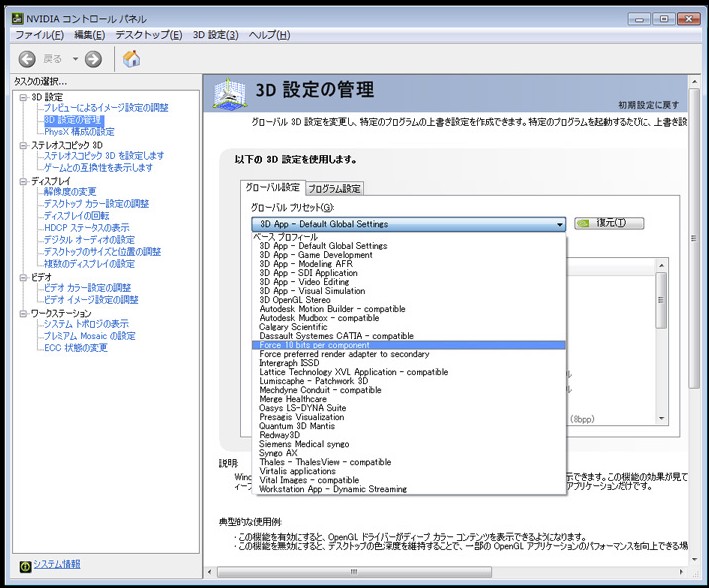Open HDCP ステータスの表示
709x588 pixels.
click(x=86, y=228)
